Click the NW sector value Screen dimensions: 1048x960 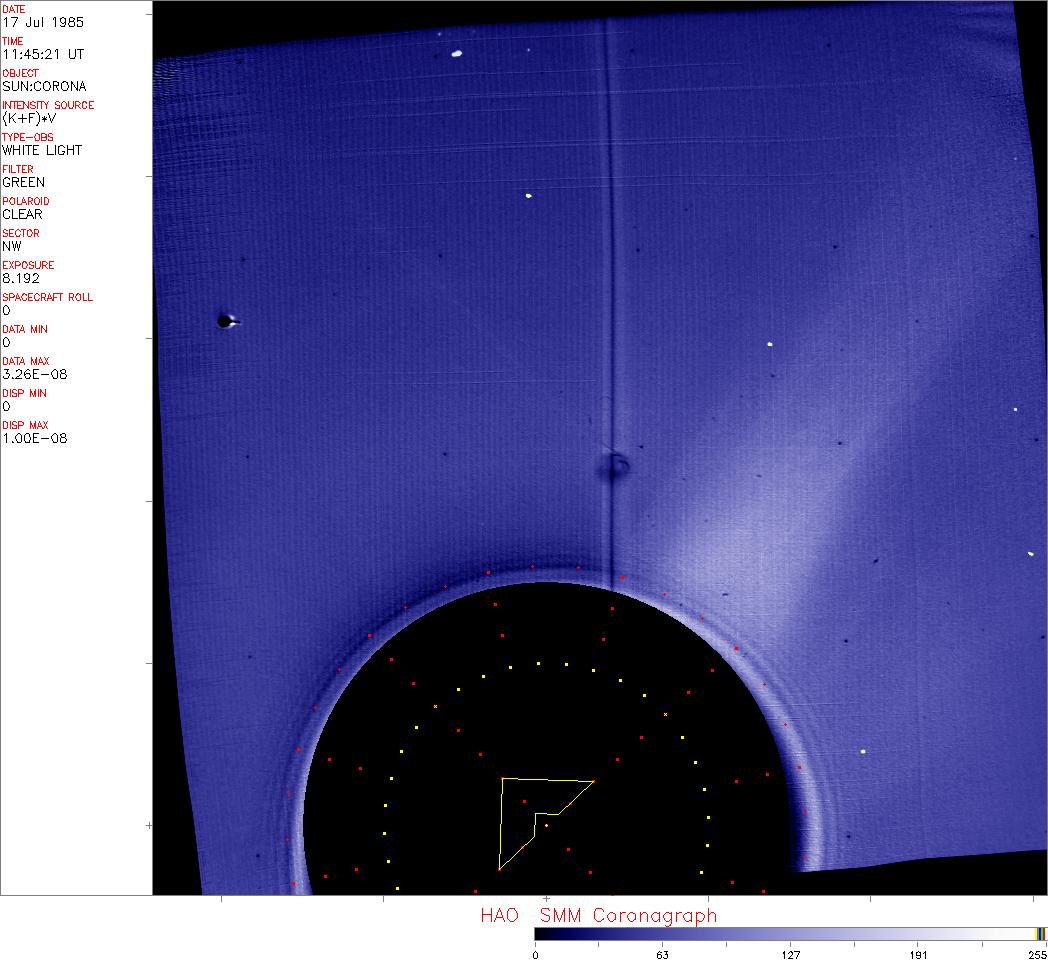pos(12,246)
